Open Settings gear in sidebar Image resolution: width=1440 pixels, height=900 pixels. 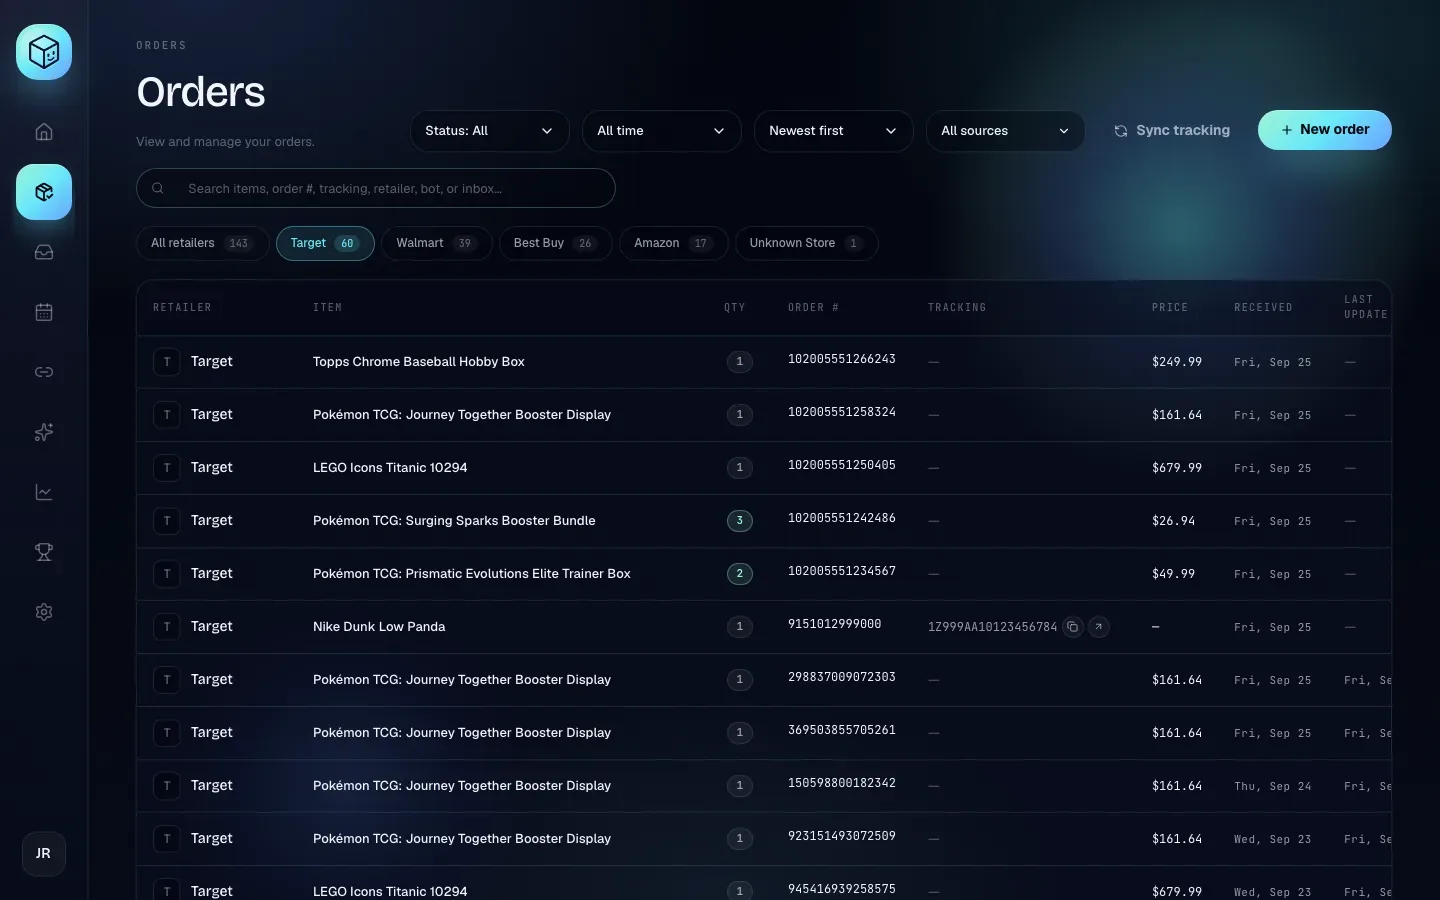point(44,612)
